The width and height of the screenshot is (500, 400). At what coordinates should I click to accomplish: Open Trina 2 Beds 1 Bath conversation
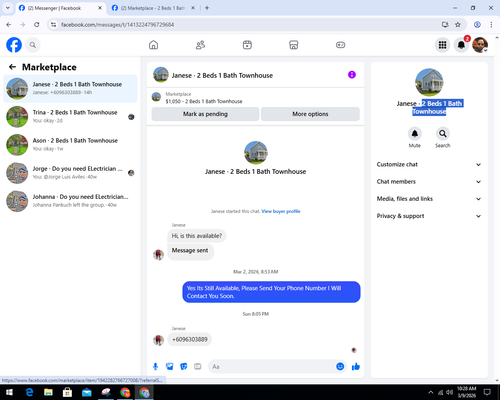tap(70, 117)
